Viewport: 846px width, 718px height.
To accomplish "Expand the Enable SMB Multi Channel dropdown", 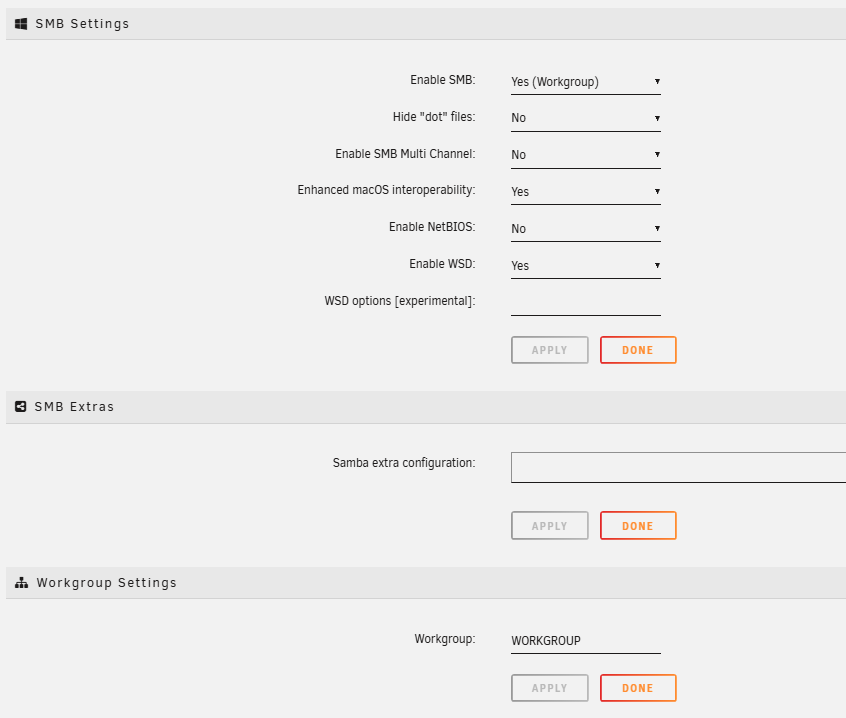I will (x=585, y=155).
